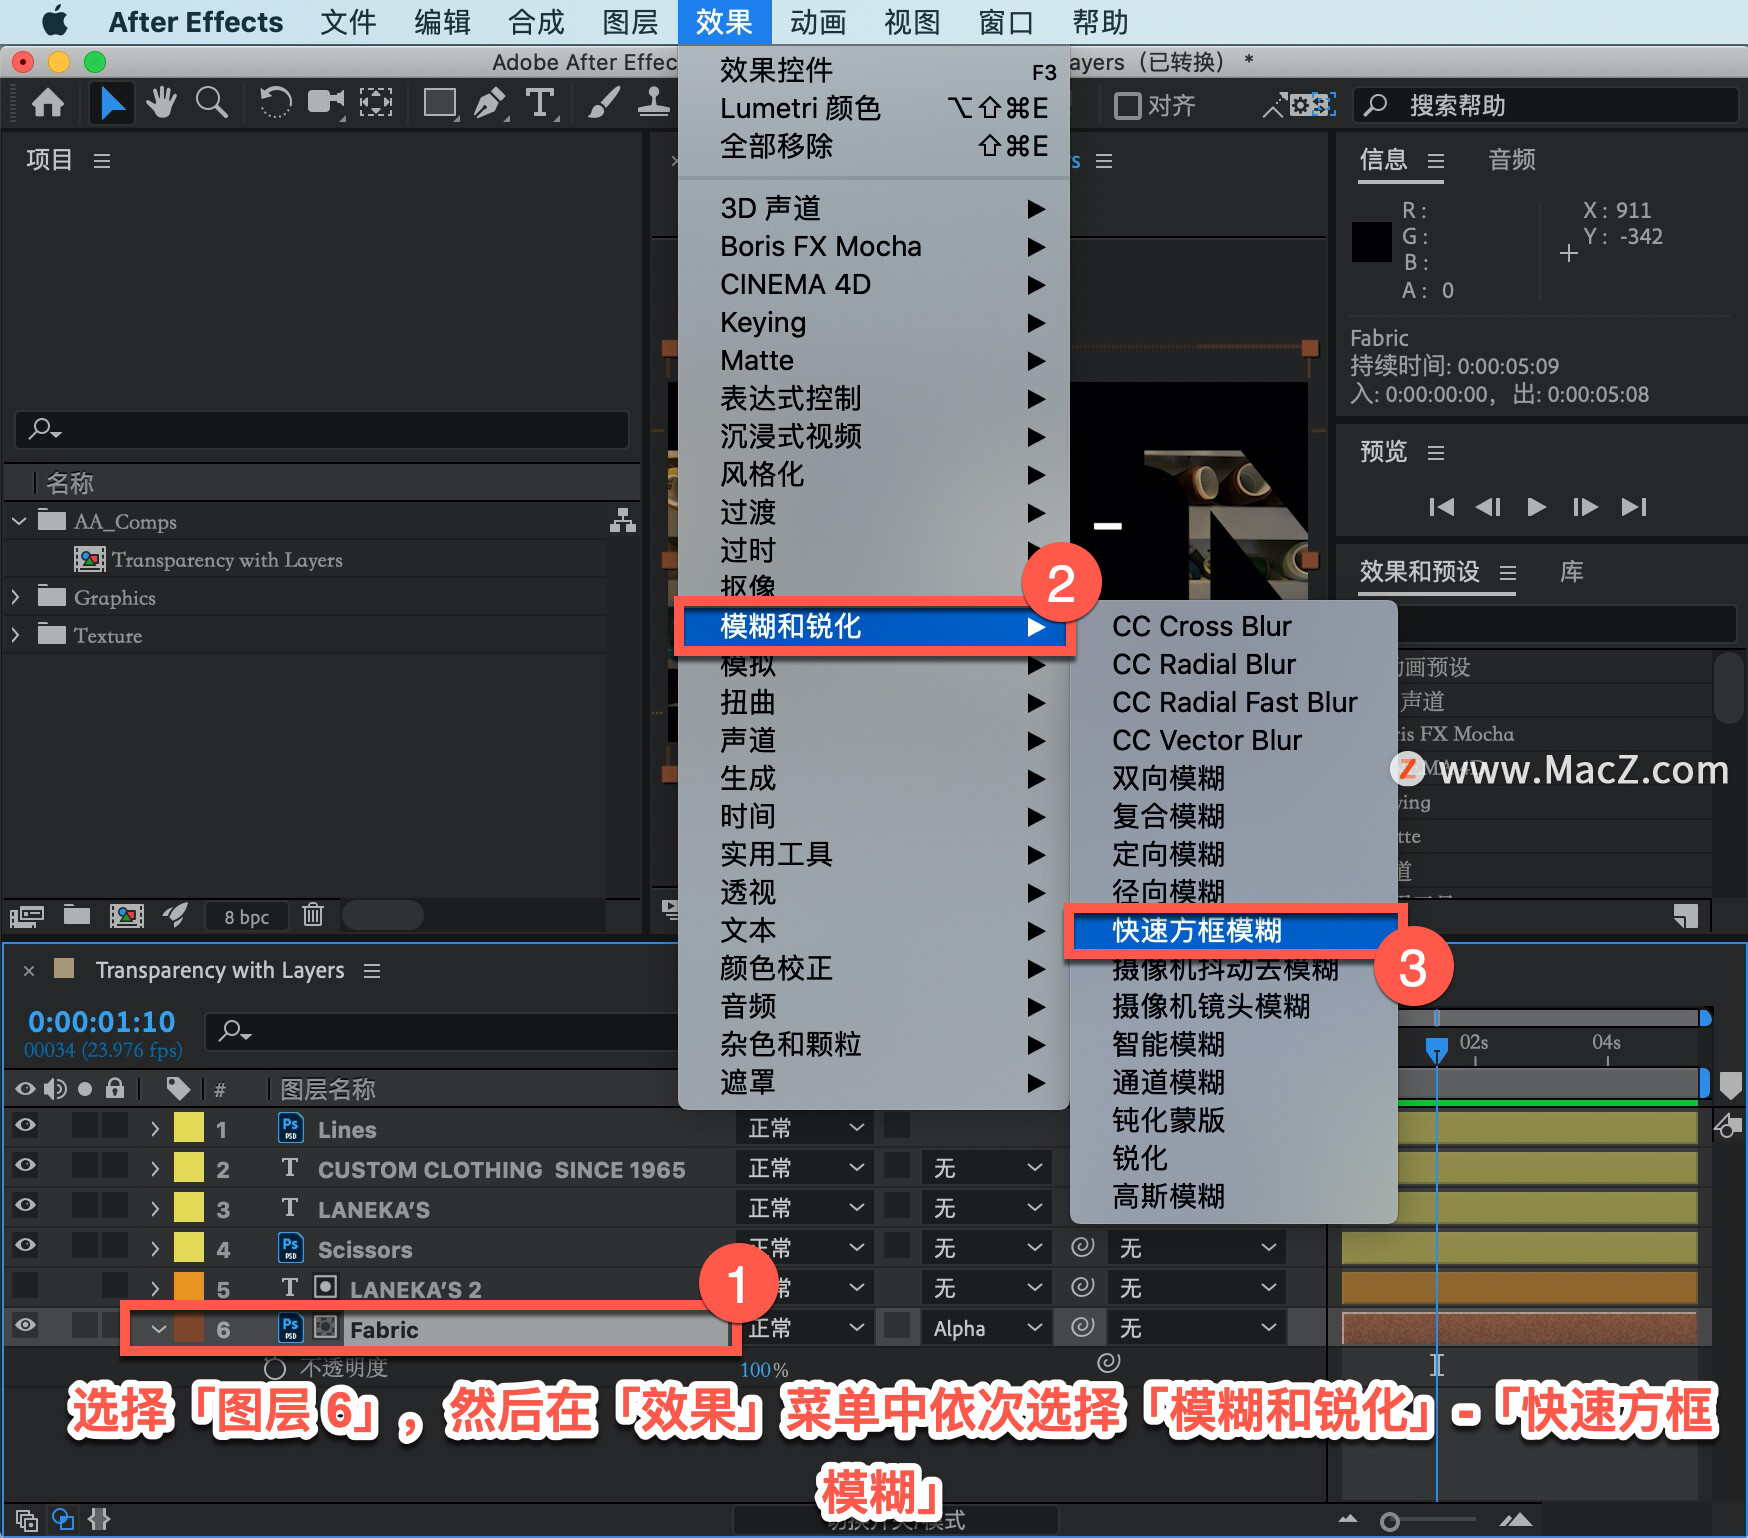This screenshot has height=1538, width=1748.
Task: Click the Home icon in toolbar
Action: [x=48, y=103]
